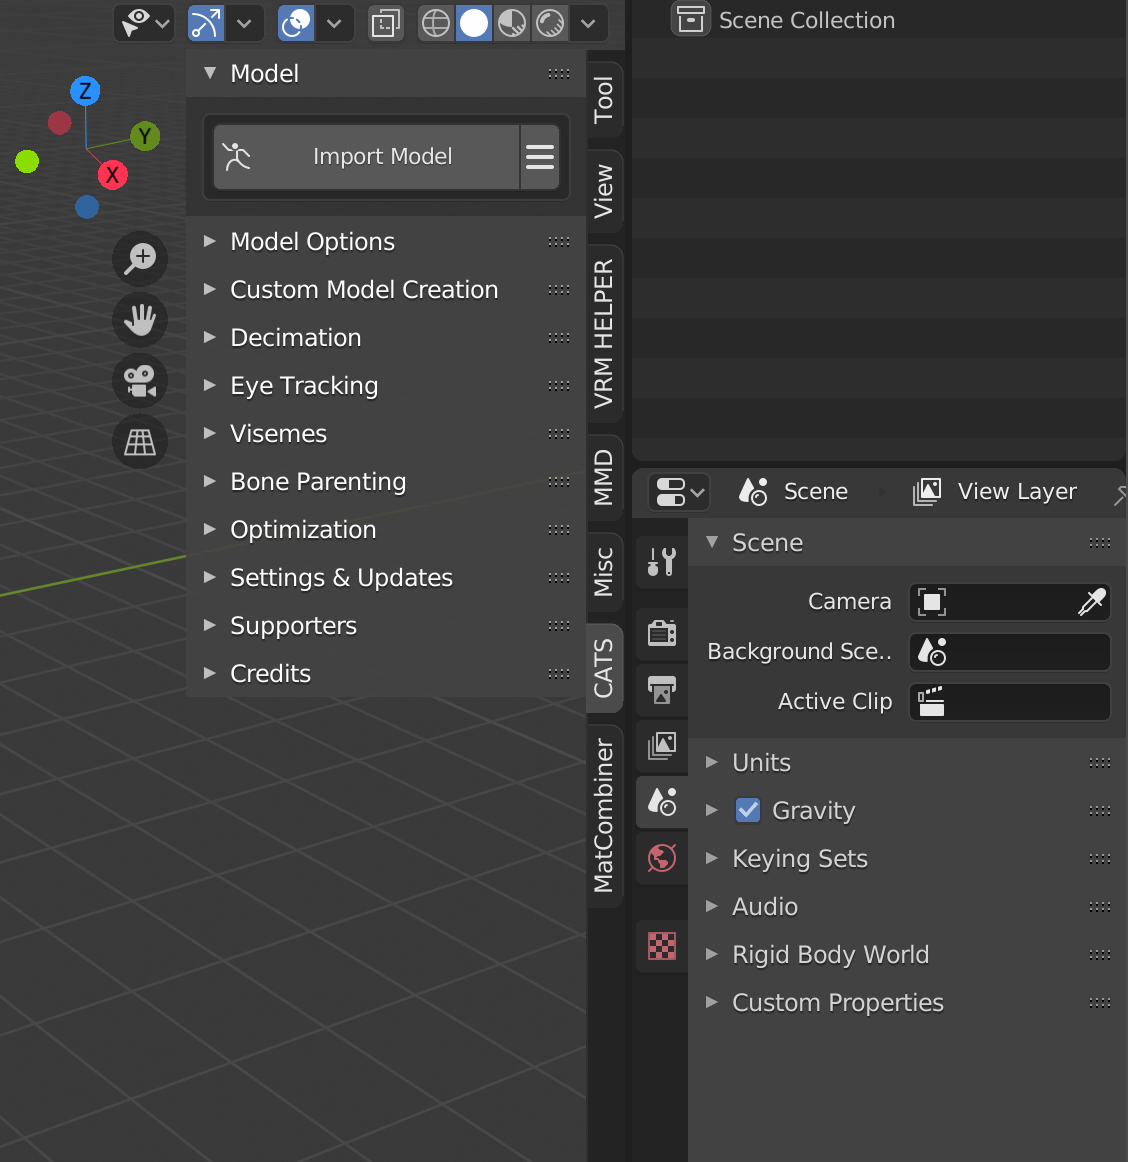Toggle the camera view icon
1128x1162 pixels.
click(140, 381)
